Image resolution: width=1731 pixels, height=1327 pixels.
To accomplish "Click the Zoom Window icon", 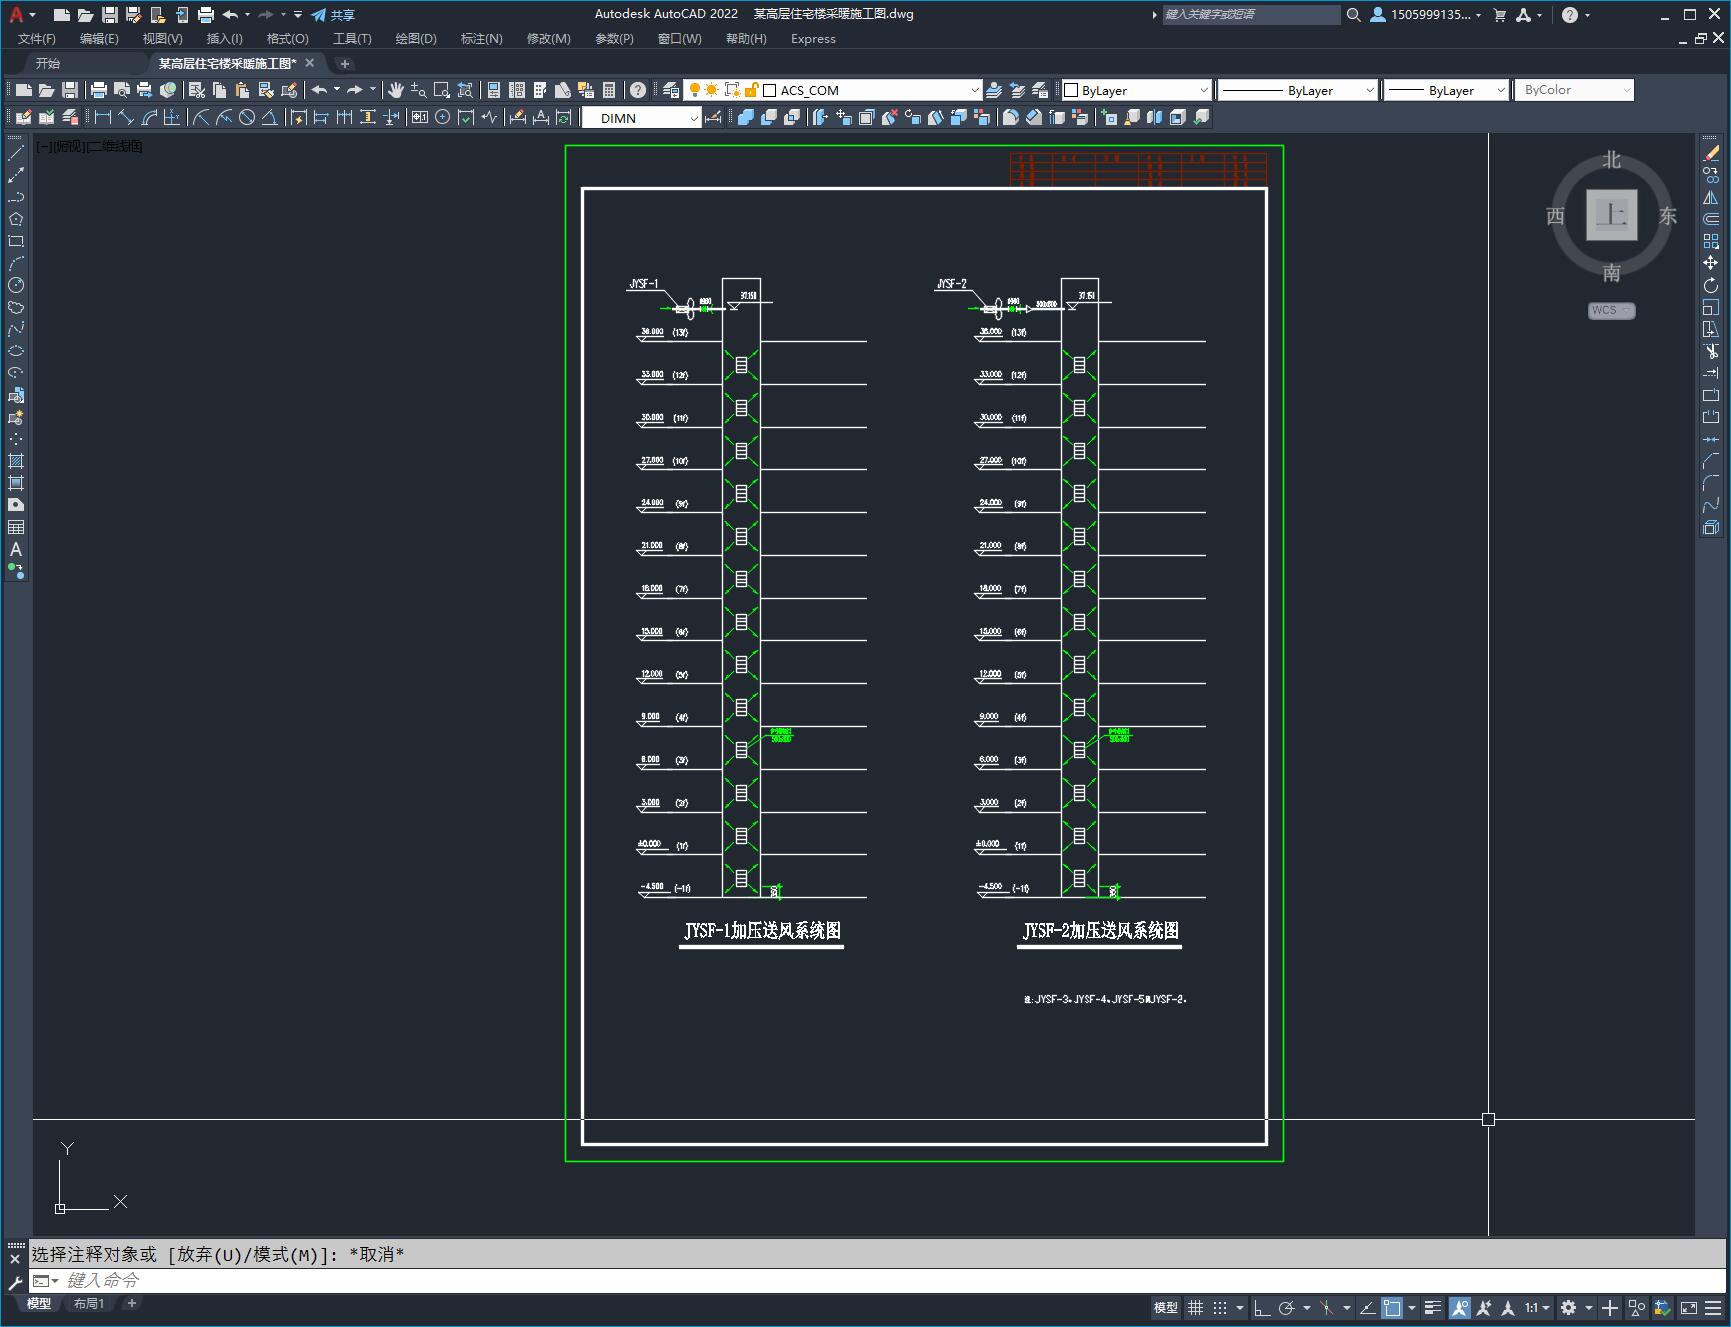I will click(442, 90).
